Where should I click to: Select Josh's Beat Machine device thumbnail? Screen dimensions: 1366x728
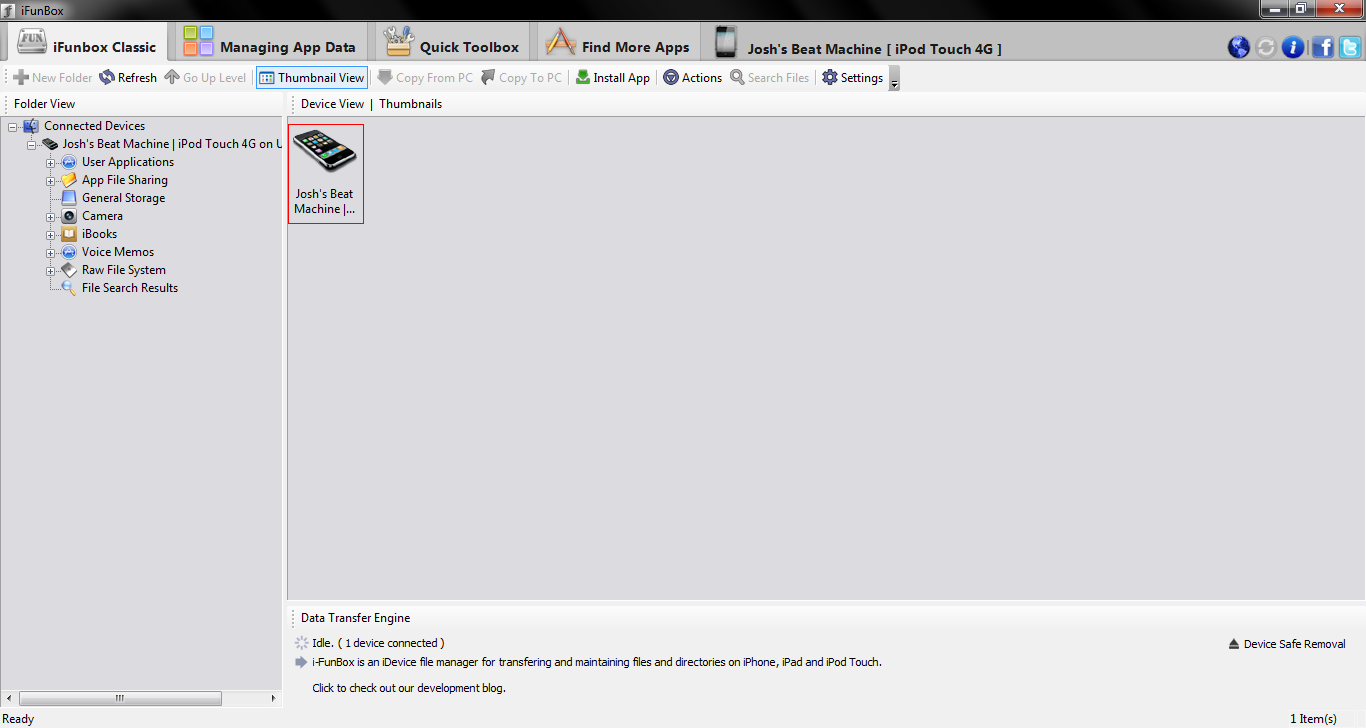(325, 173)
